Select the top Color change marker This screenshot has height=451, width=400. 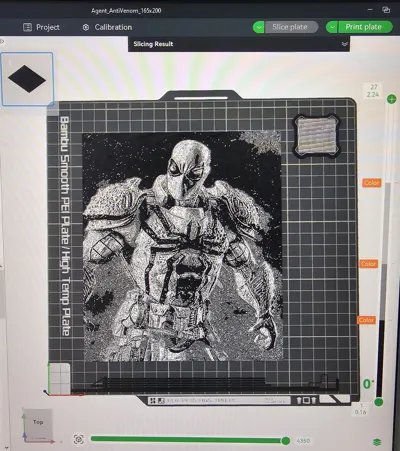pos(372,183)
